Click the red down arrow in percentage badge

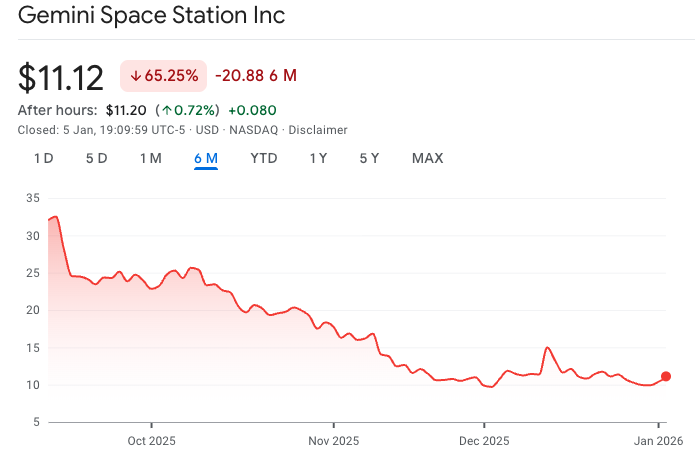135,75
